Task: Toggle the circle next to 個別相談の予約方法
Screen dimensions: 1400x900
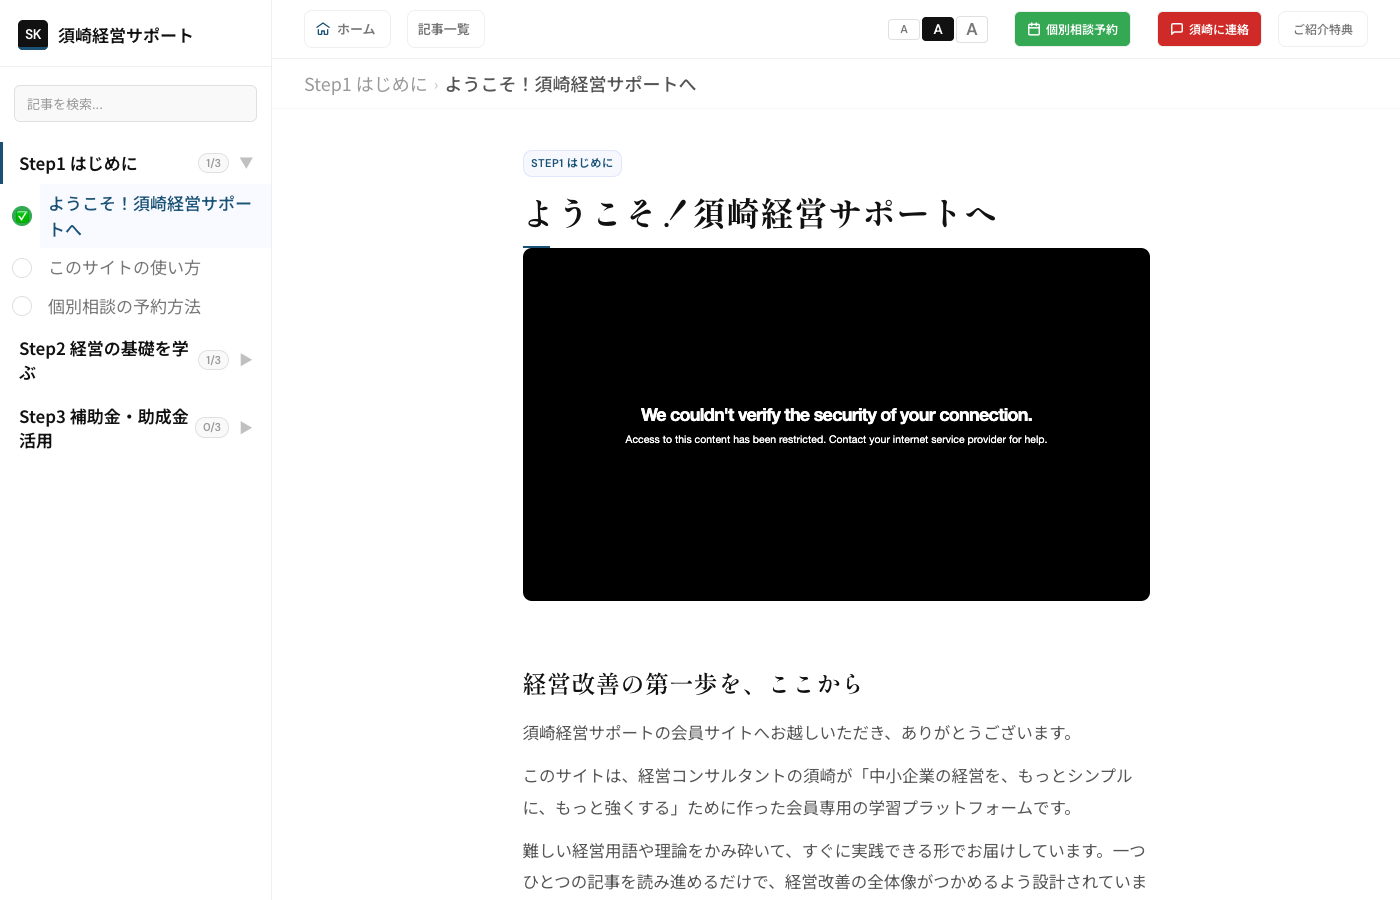Action: (x=22, y=306)
